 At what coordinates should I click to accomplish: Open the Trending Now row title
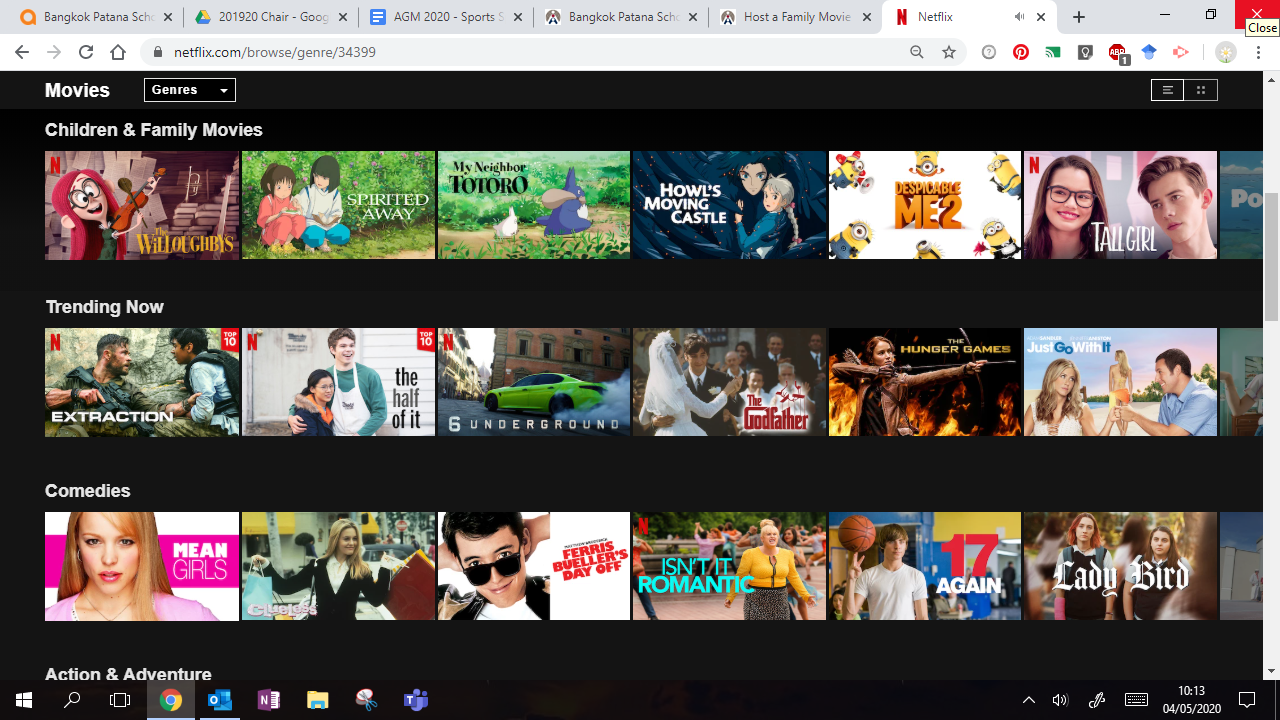(104, 307)
